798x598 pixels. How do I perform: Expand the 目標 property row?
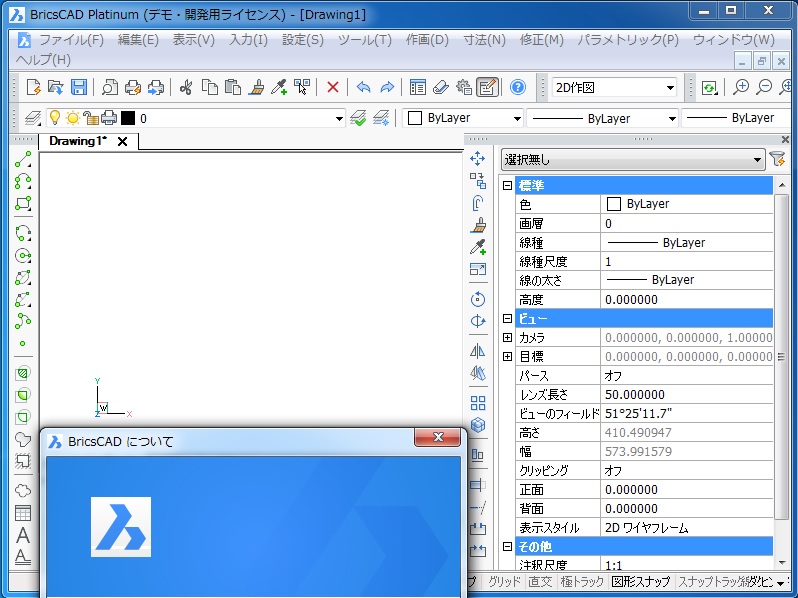(507, 356)
